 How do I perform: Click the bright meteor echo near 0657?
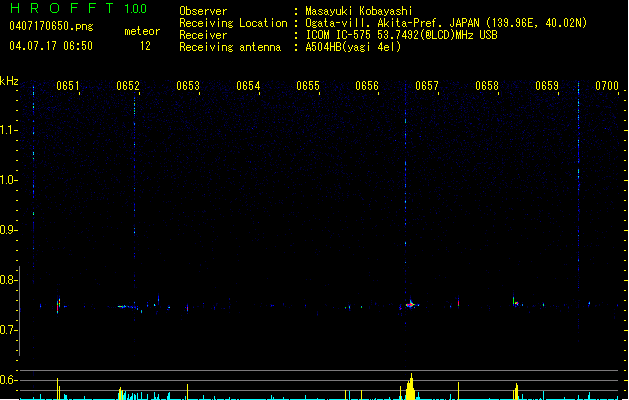coord(410,305)
